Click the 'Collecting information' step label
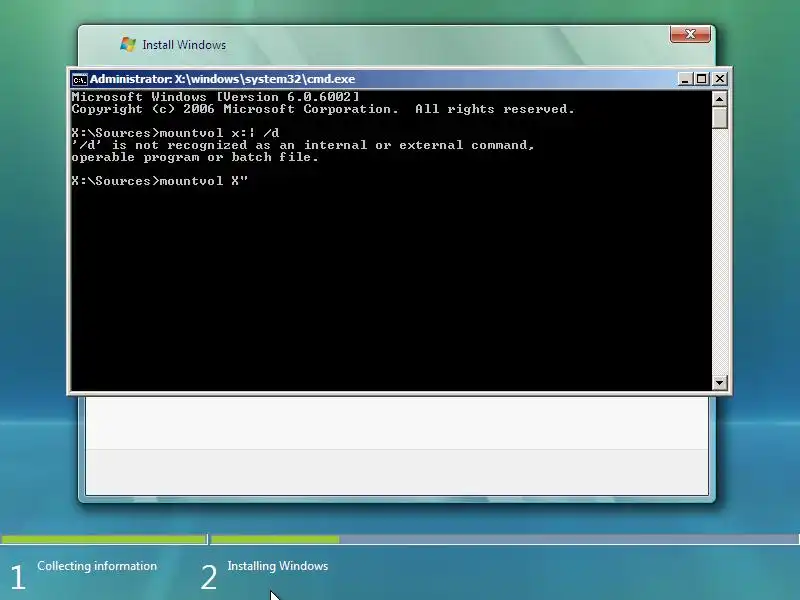Image resolution: width=800 pixels, height=600 pixels. pyautogui.click(x=97, y=566)
